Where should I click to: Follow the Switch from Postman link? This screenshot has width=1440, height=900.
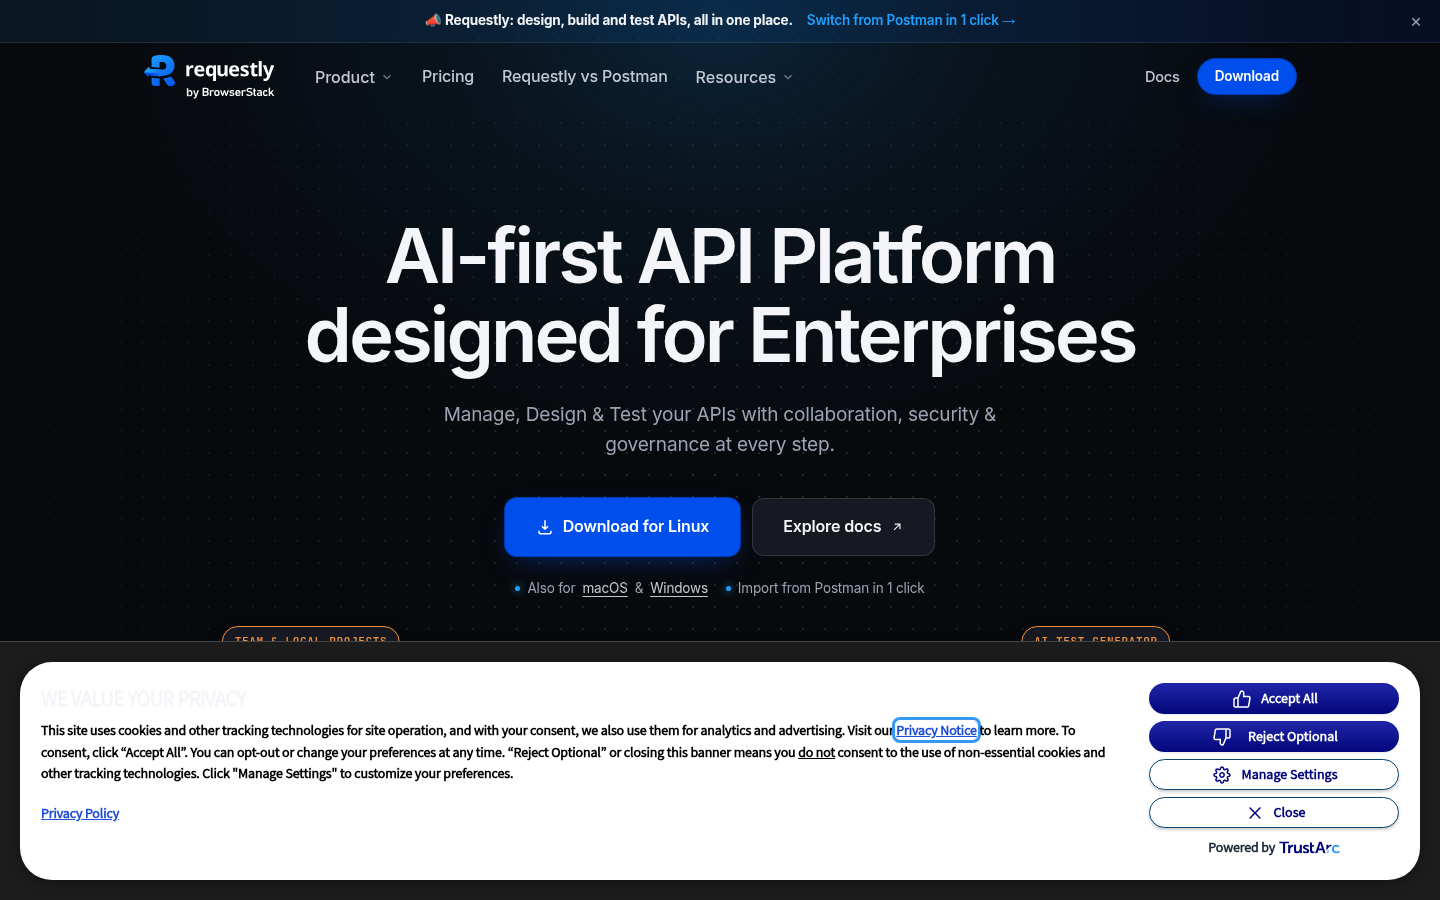pyautogui.click(x=911, y=20)
